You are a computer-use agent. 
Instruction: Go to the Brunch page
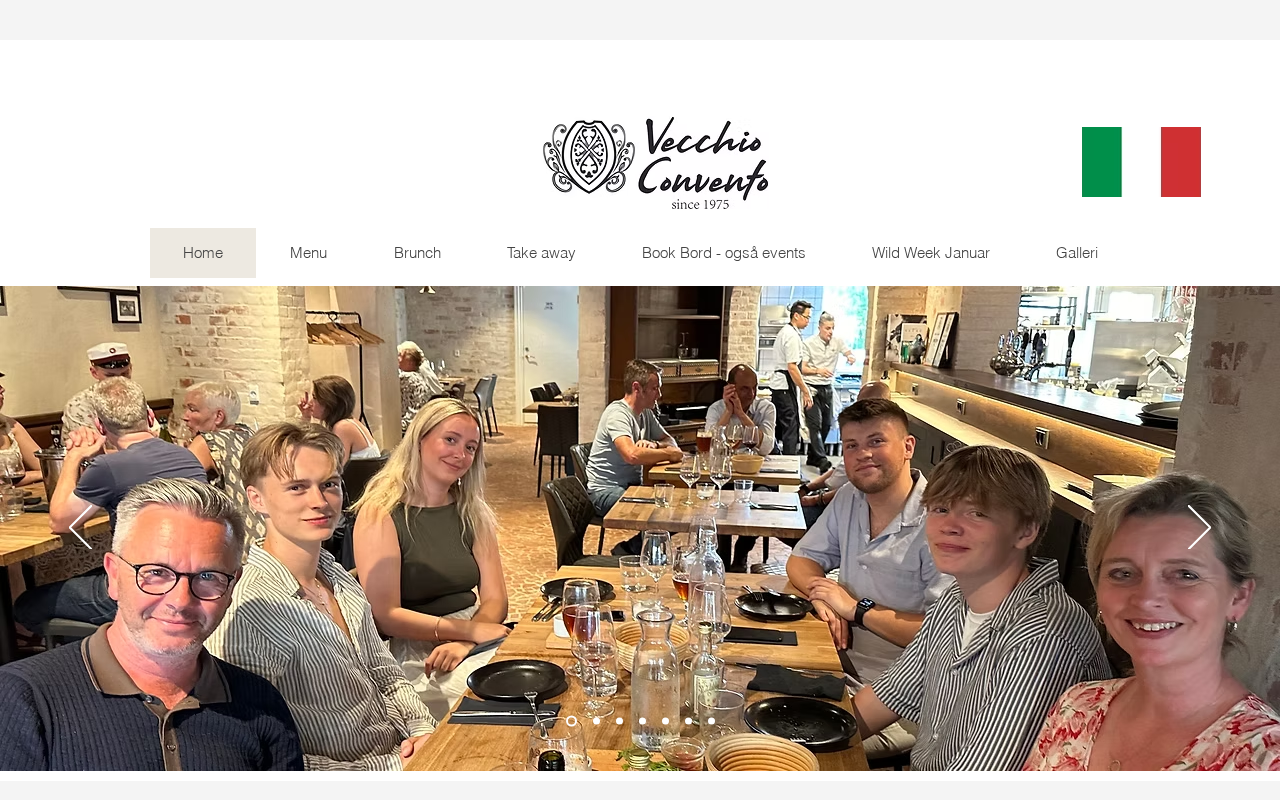pos(417,253)
